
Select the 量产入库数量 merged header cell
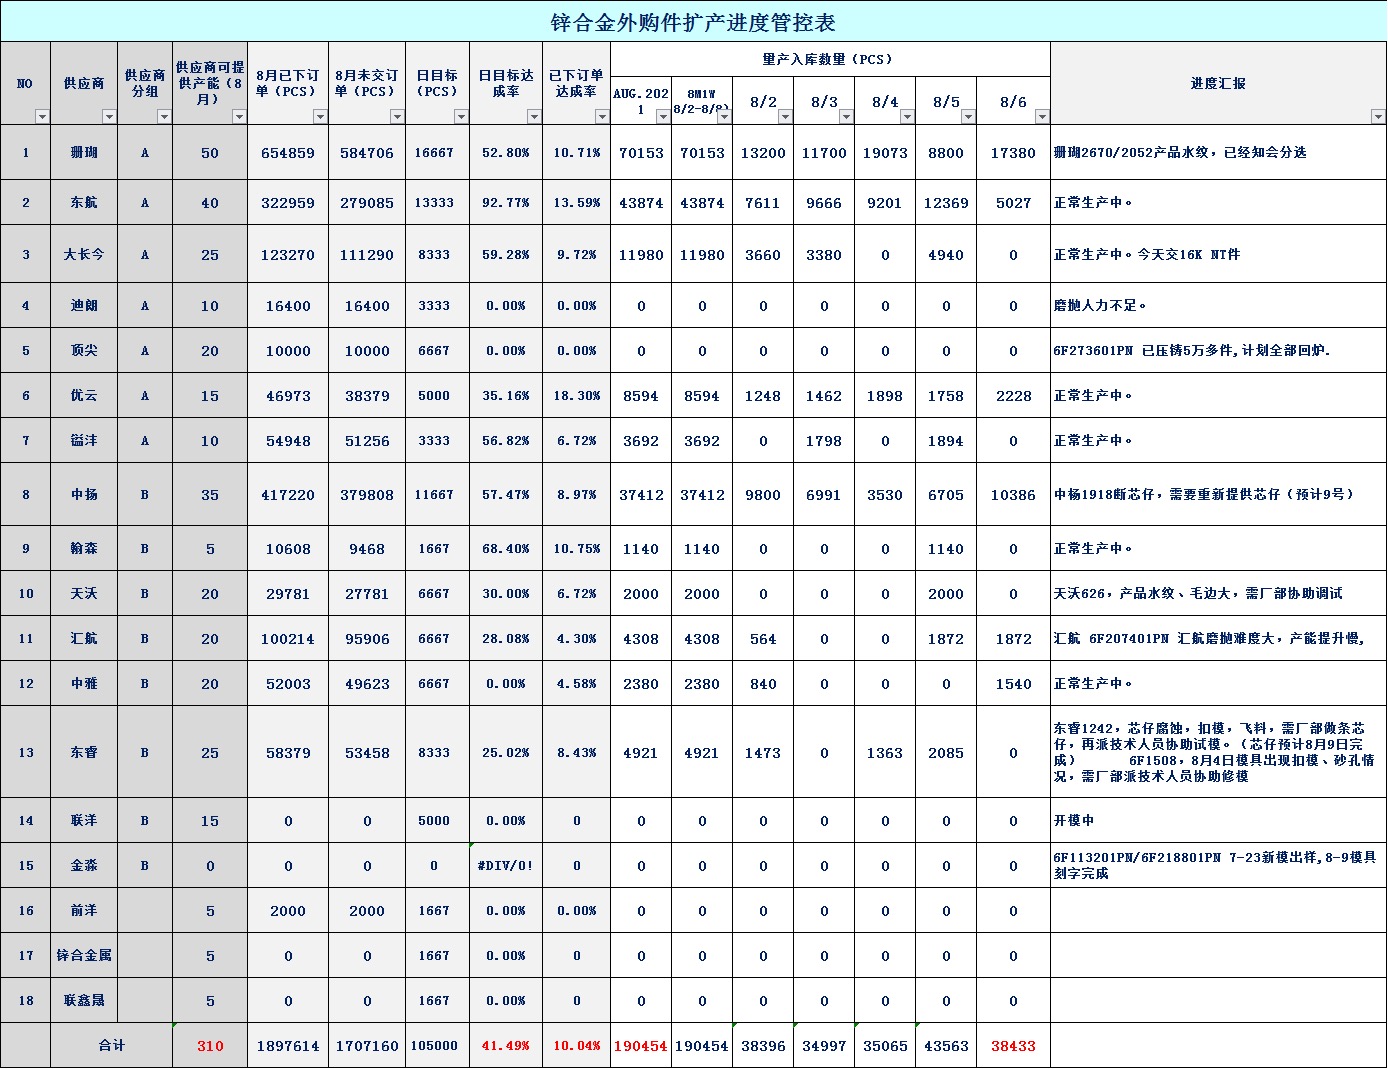pyautogui.click(x=829, y=59)
